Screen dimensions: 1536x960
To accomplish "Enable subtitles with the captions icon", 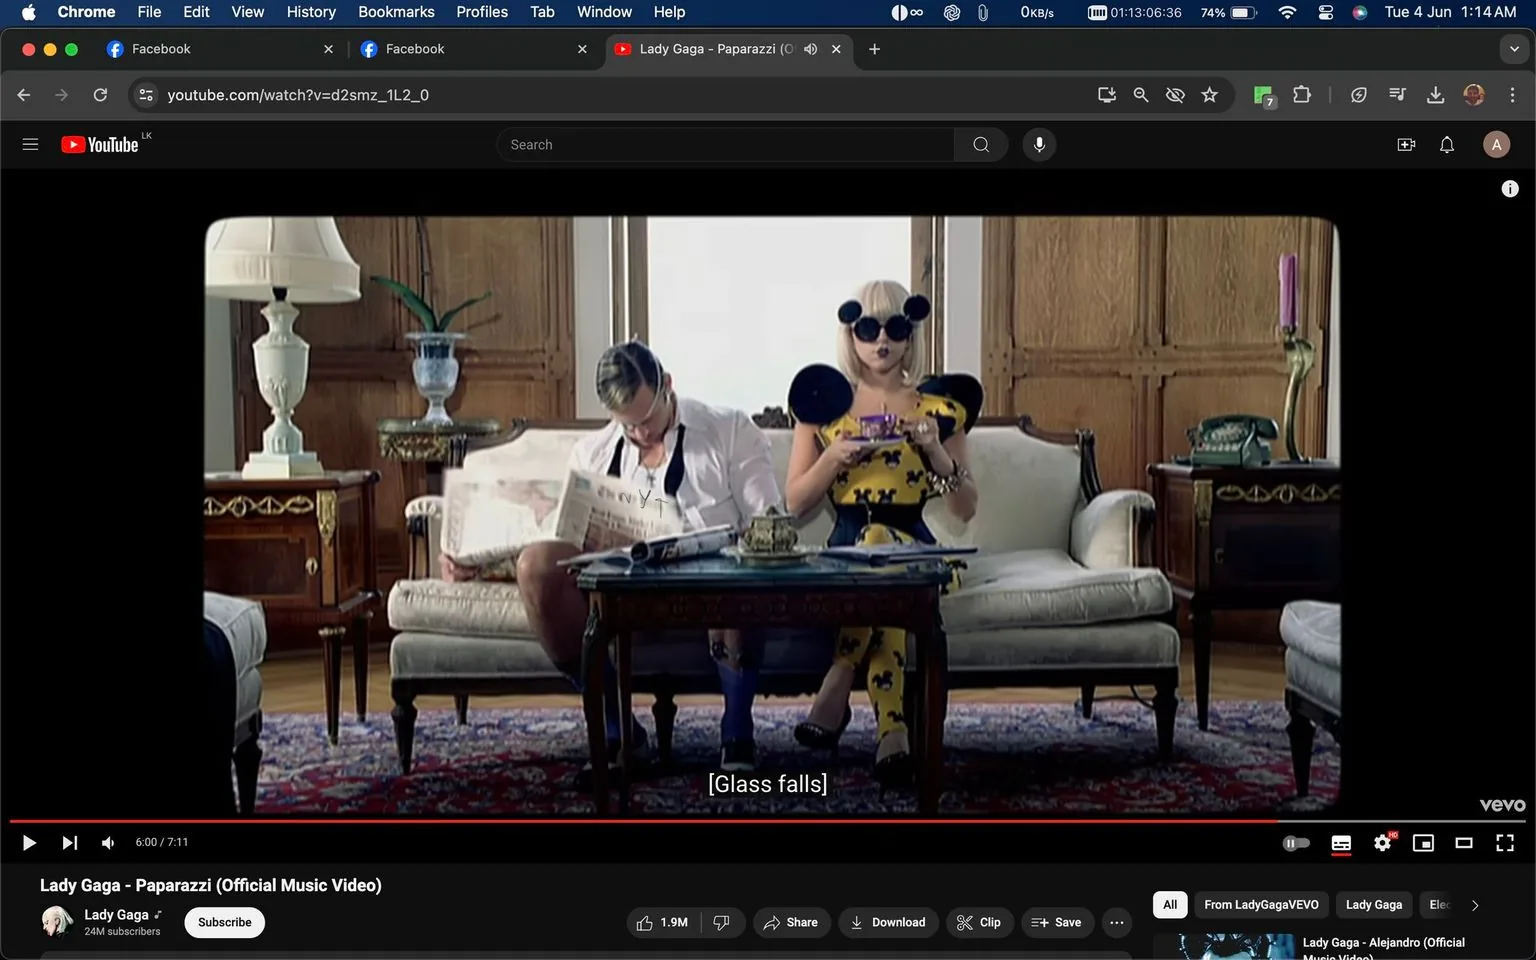I will [x=1341, y=843].
